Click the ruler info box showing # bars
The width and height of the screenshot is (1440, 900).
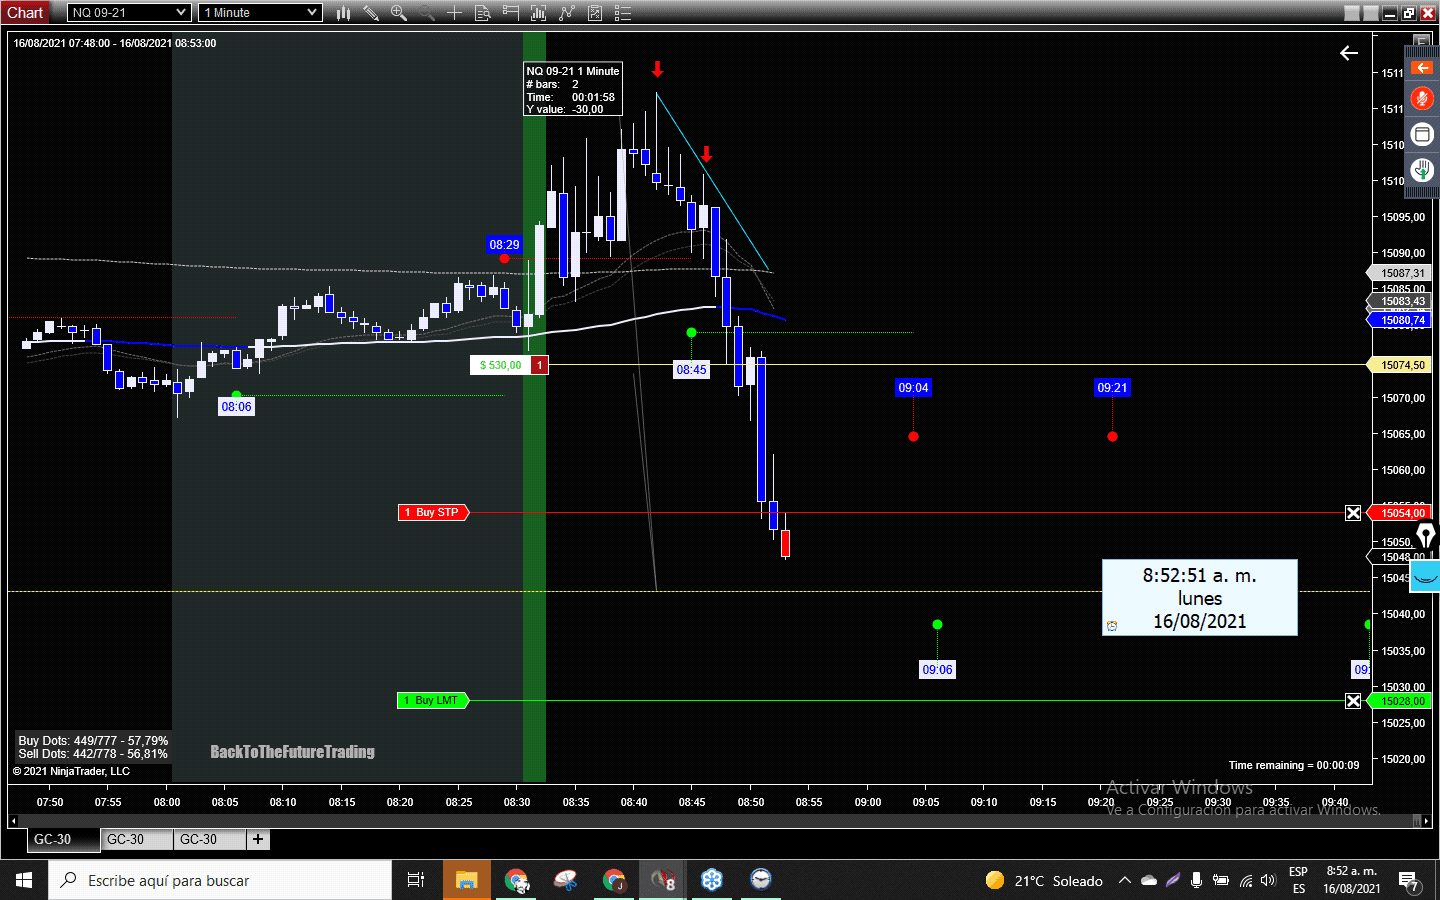[x=573, y=90]
